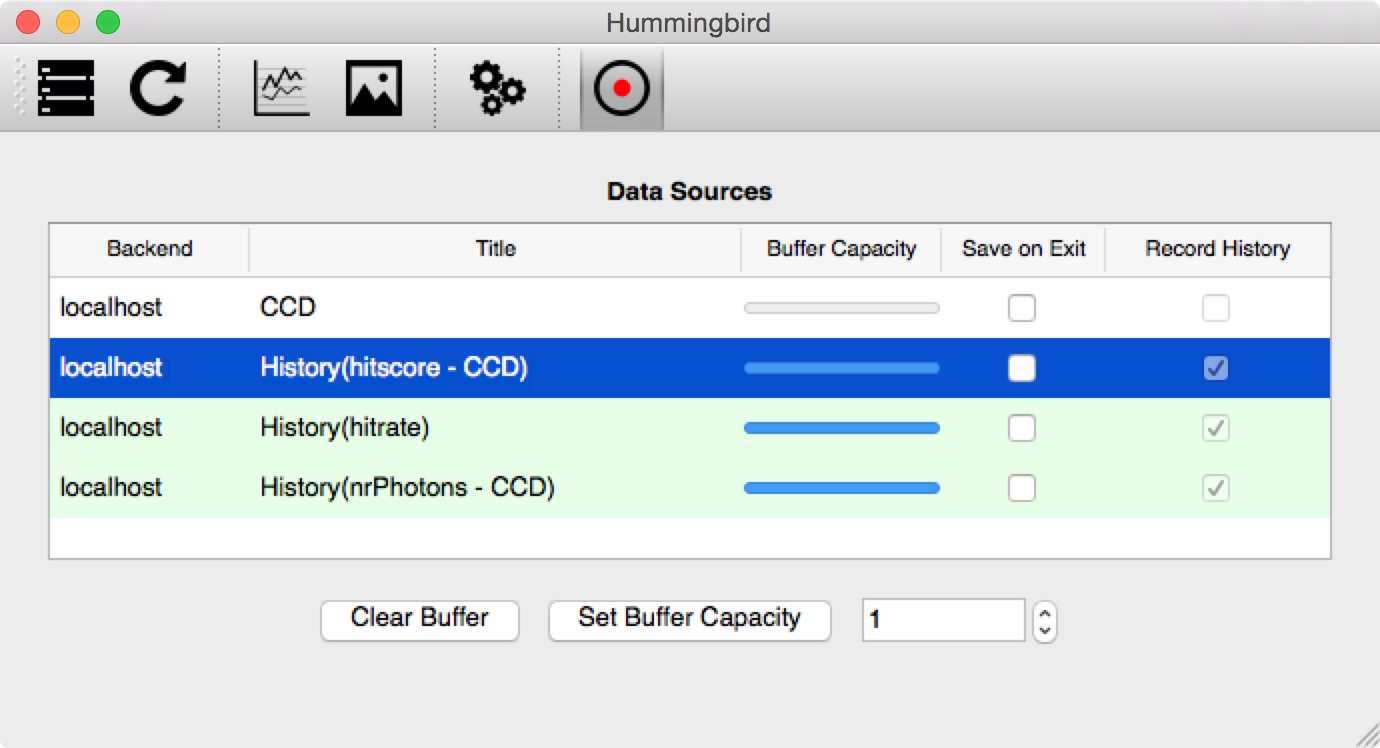Click the Set Buffer Capacity button
This screenshot has width=1380, height=748.
(690, 619)
